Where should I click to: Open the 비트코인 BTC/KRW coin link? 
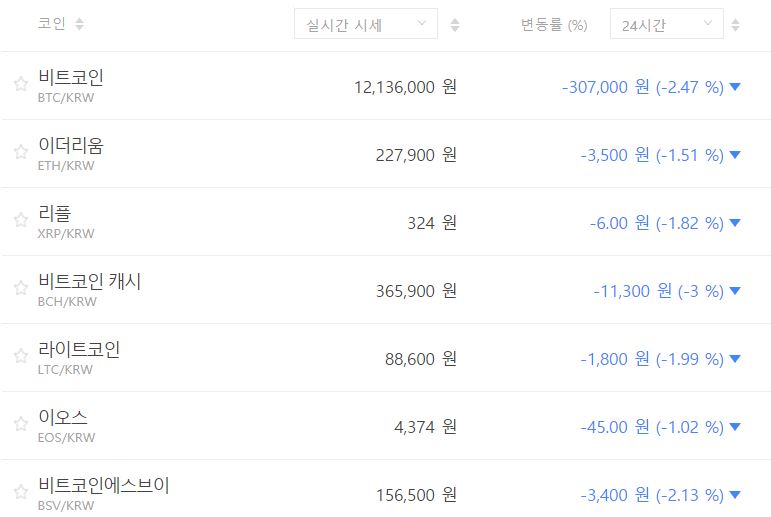(x=71, y=78)
